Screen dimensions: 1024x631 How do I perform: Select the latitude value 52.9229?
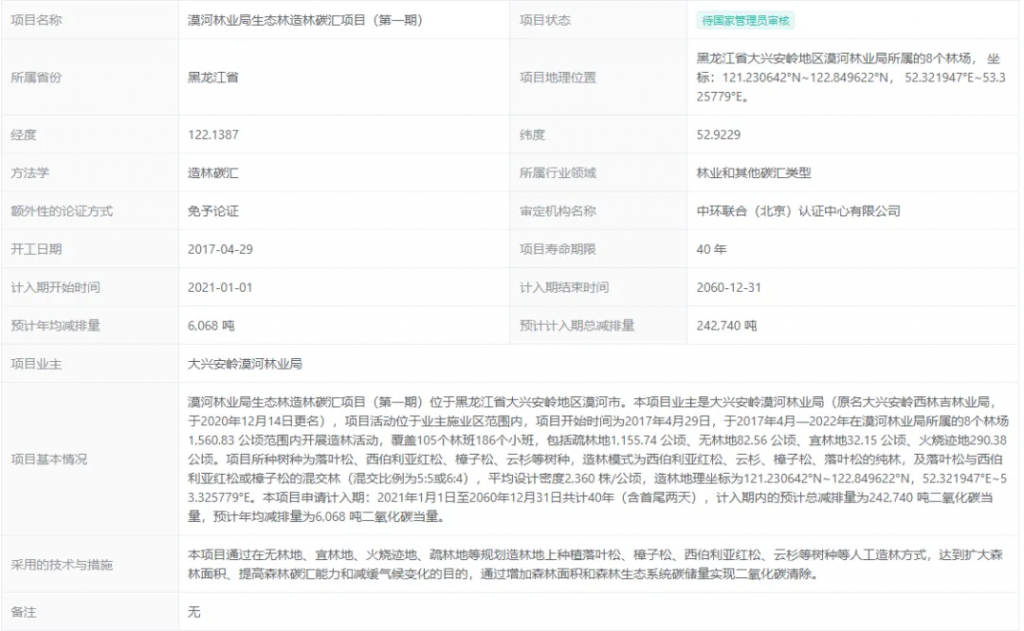719,135
